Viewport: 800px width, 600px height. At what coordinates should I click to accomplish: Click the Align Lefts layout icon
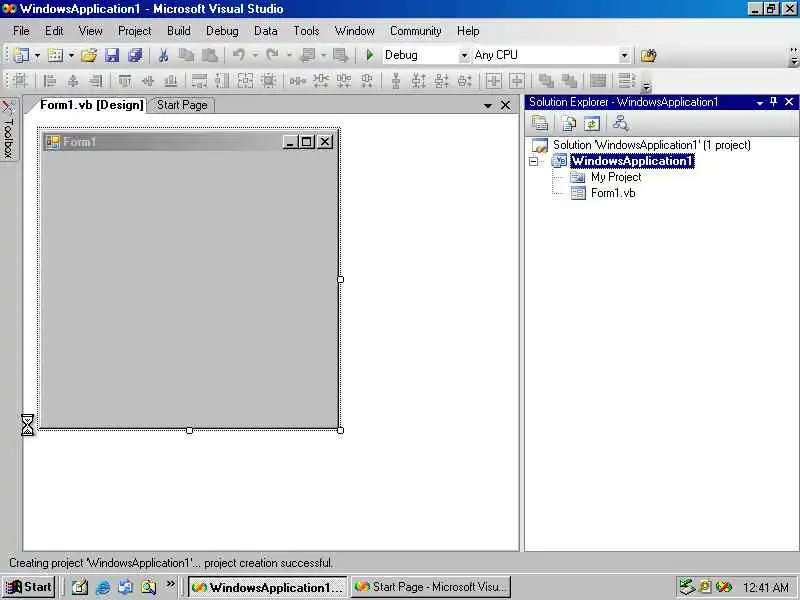point(50,81)
